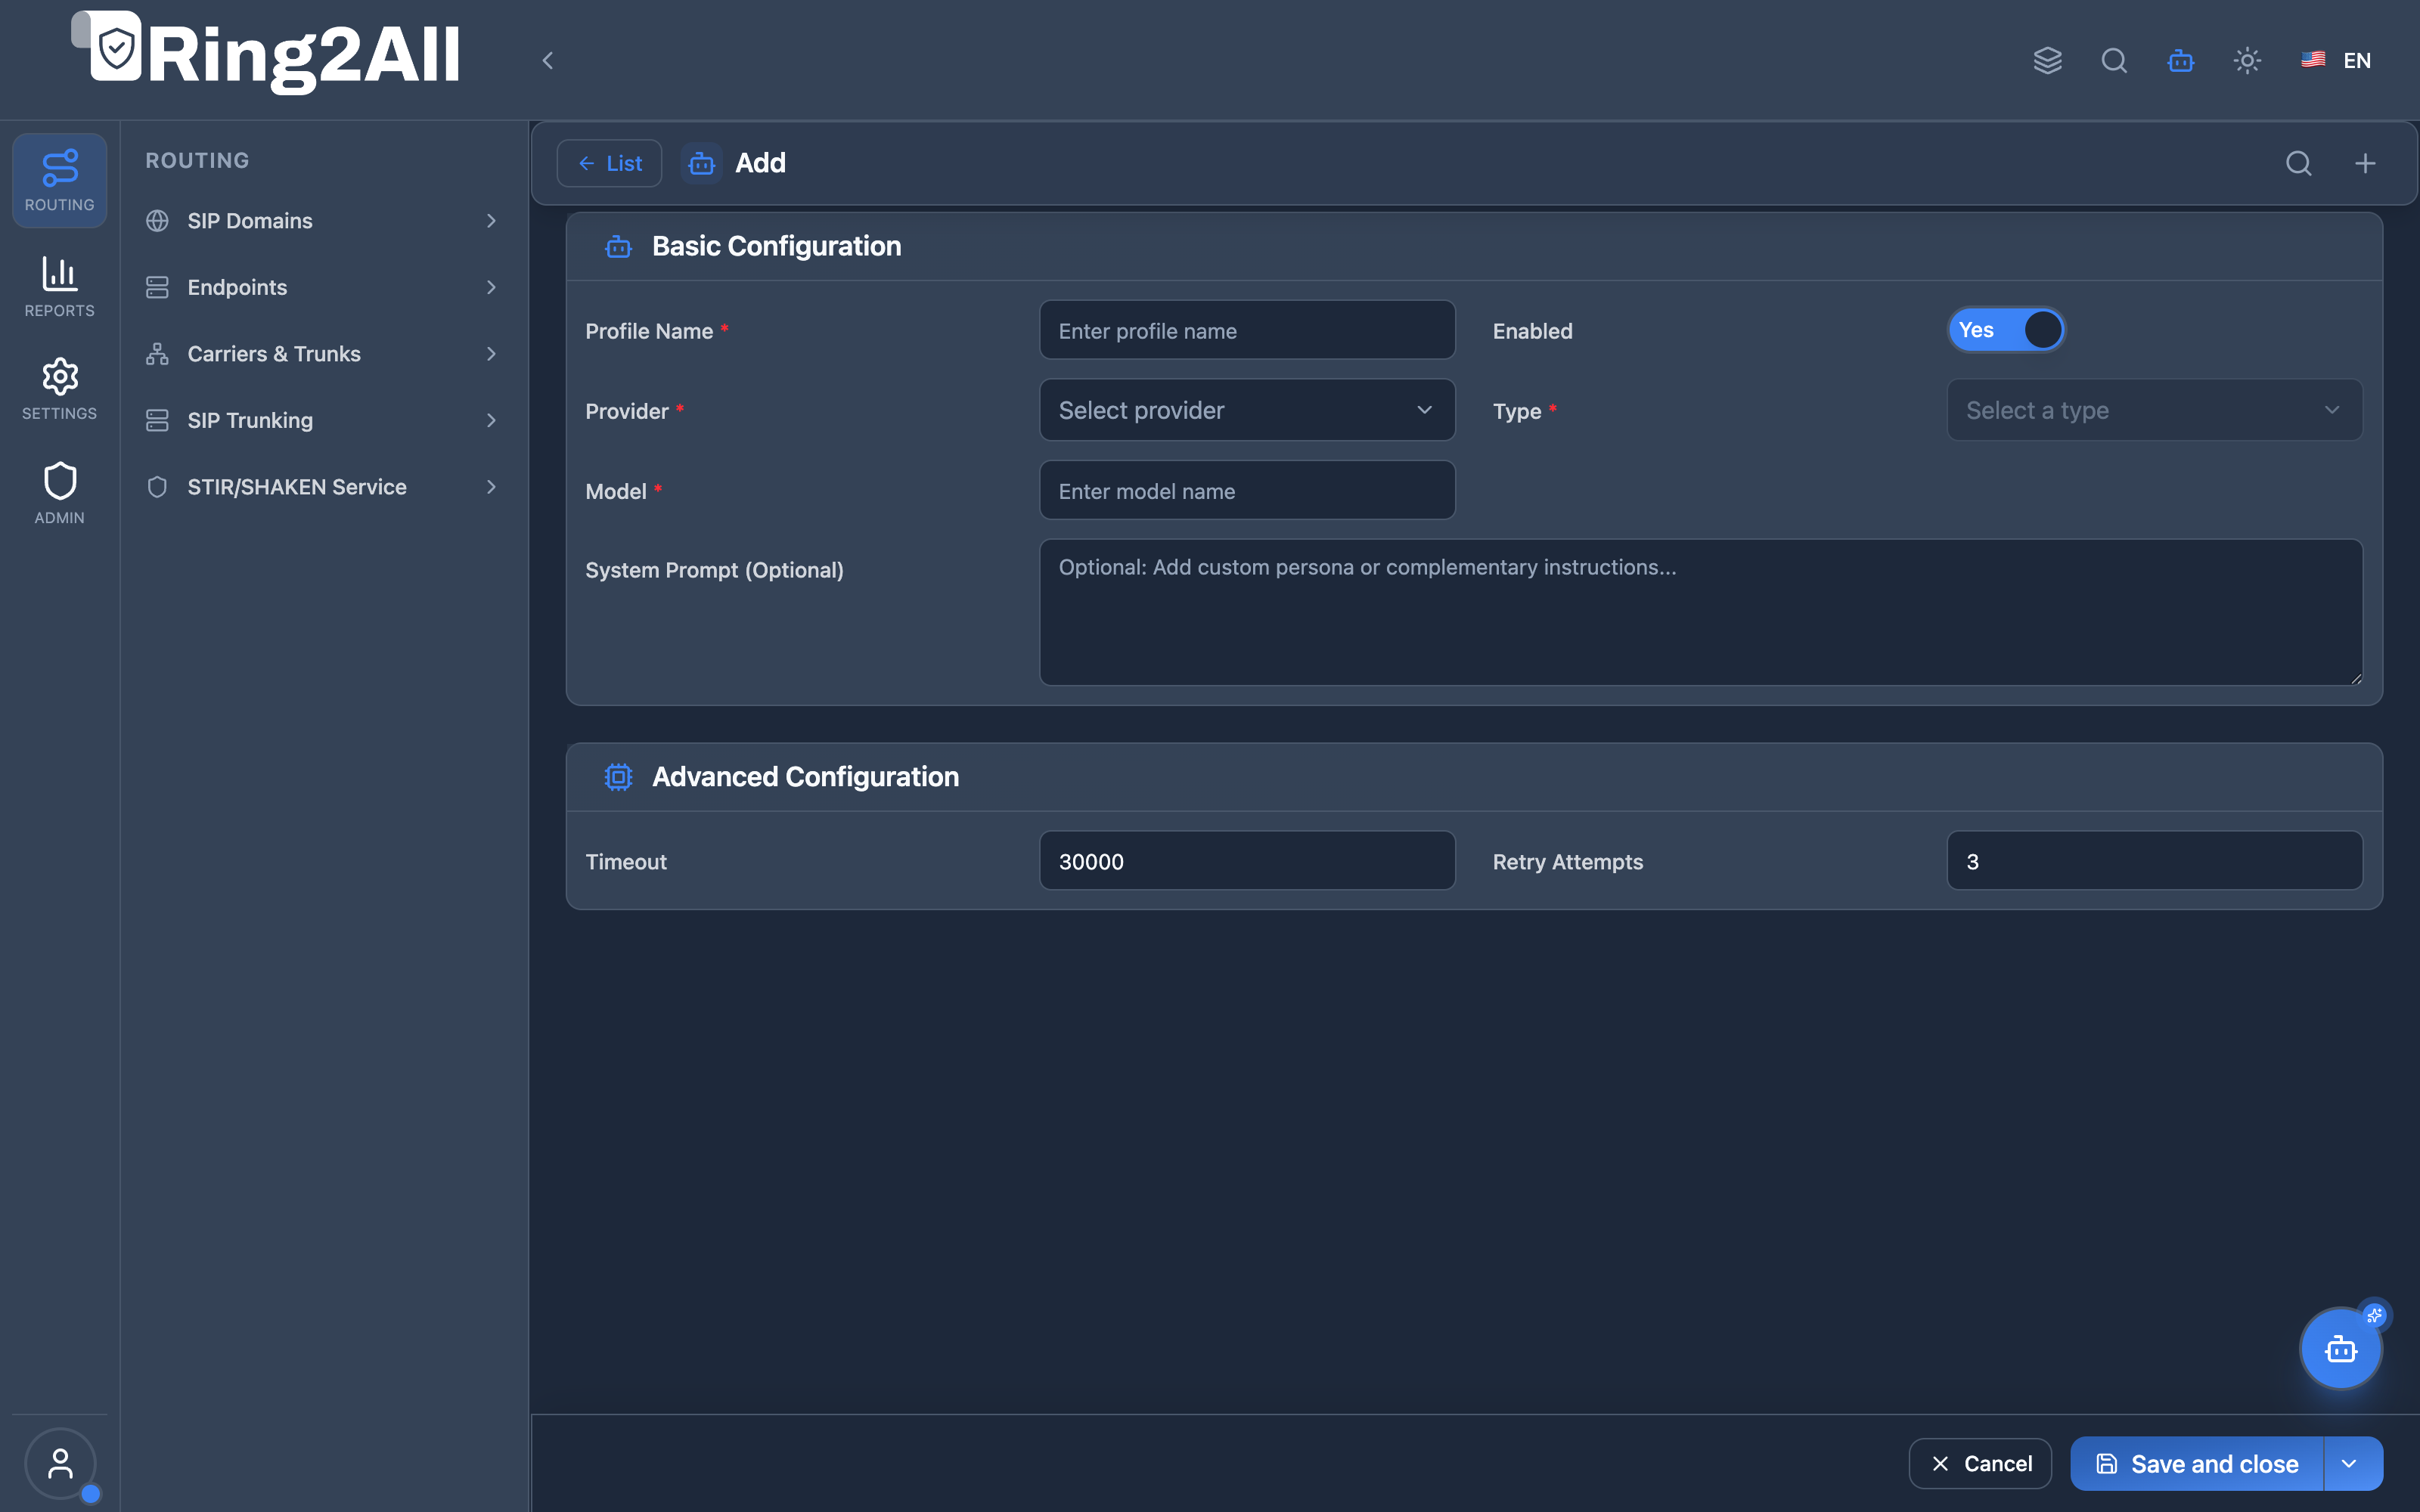Click the System Prompt text area
Image resolution: width=2420 pixels, height=1512 pixels.
point(1701,612)
